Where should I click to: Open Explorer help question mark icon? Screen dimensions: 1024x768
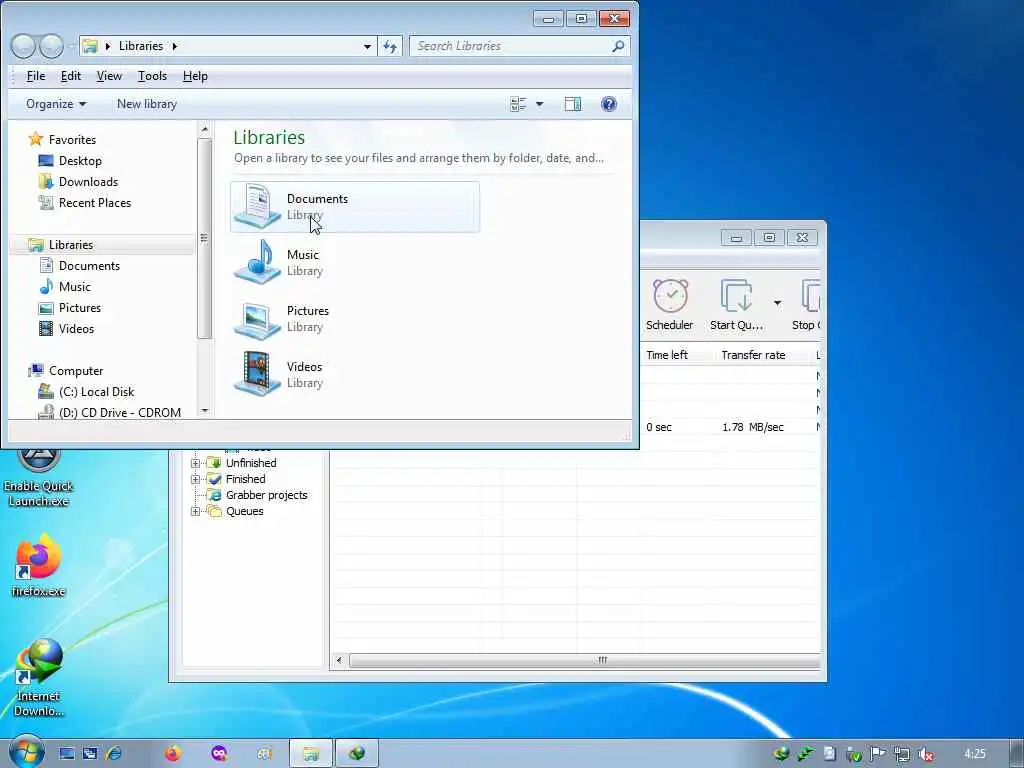point(609,104)
